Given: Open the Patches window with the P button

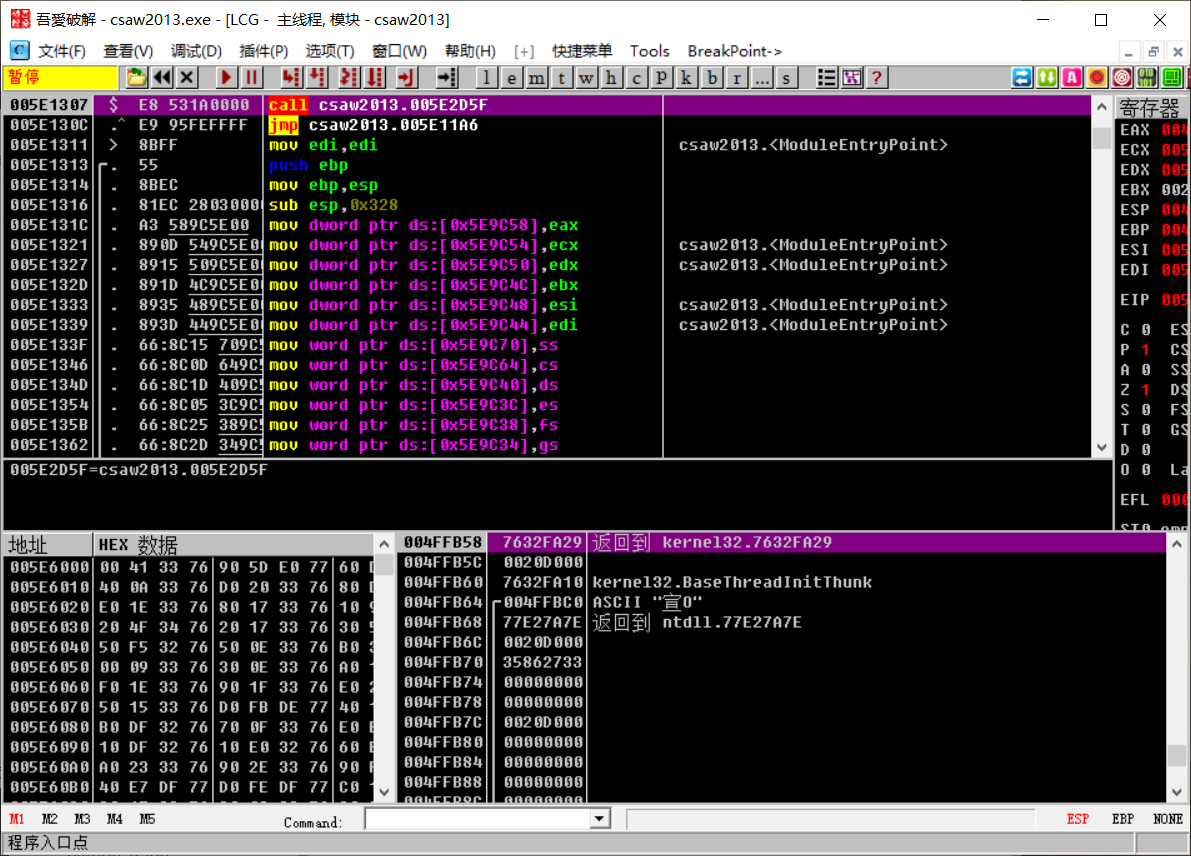Looking at the screenshot, I should (662, 77).
